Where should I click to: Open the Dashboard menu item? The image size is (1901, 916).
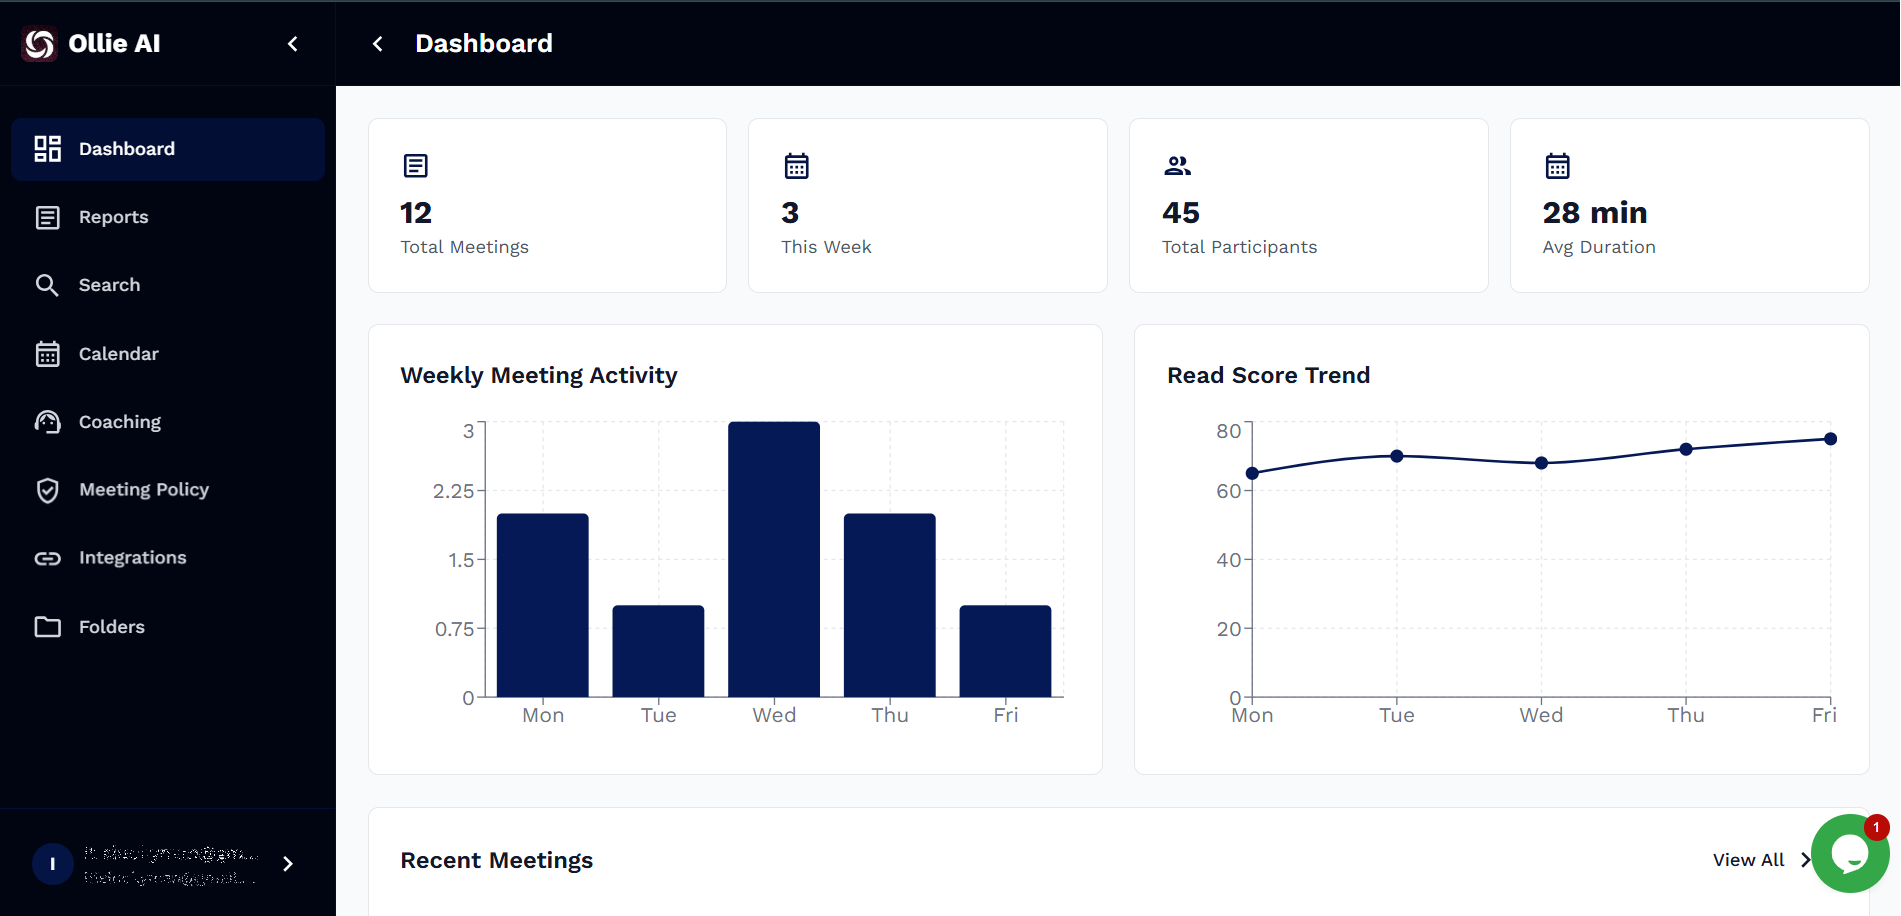pos(168,149)
